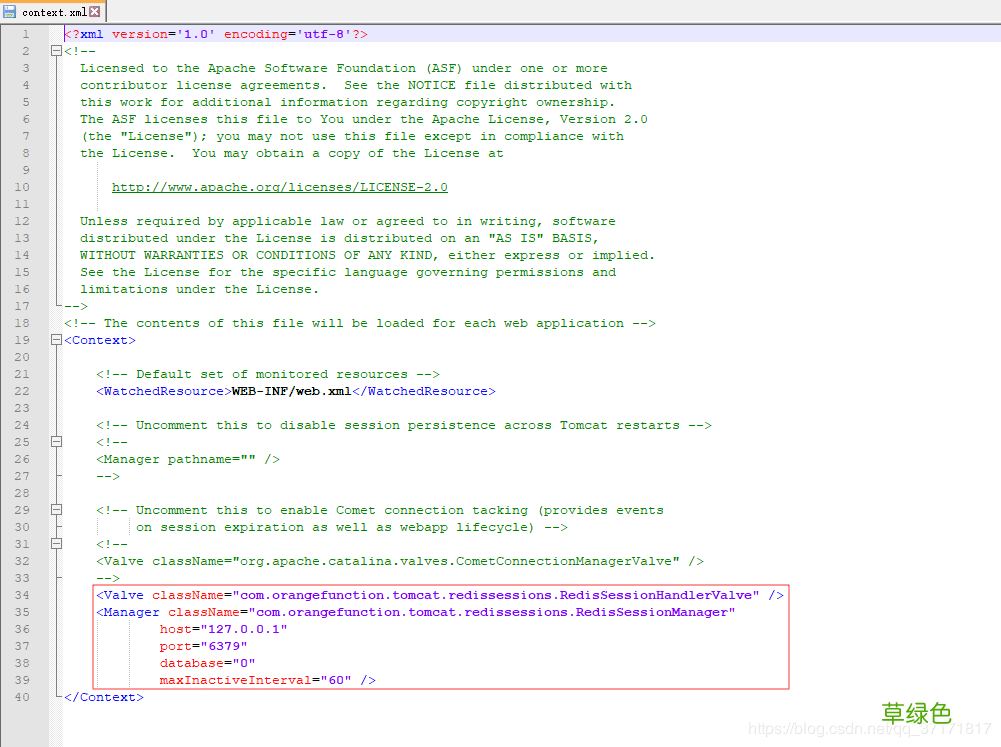Click the port="6379" attribute

pyautogui.click(x=204, y=646)
